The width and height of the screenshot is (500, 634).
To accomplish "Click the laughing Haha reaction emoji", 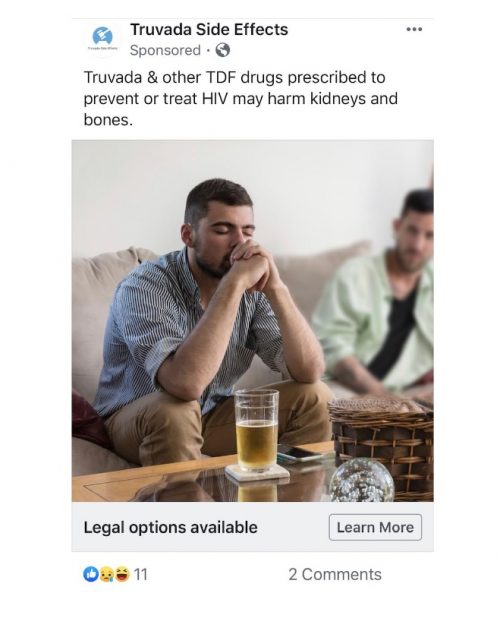I will coord(121,574).
